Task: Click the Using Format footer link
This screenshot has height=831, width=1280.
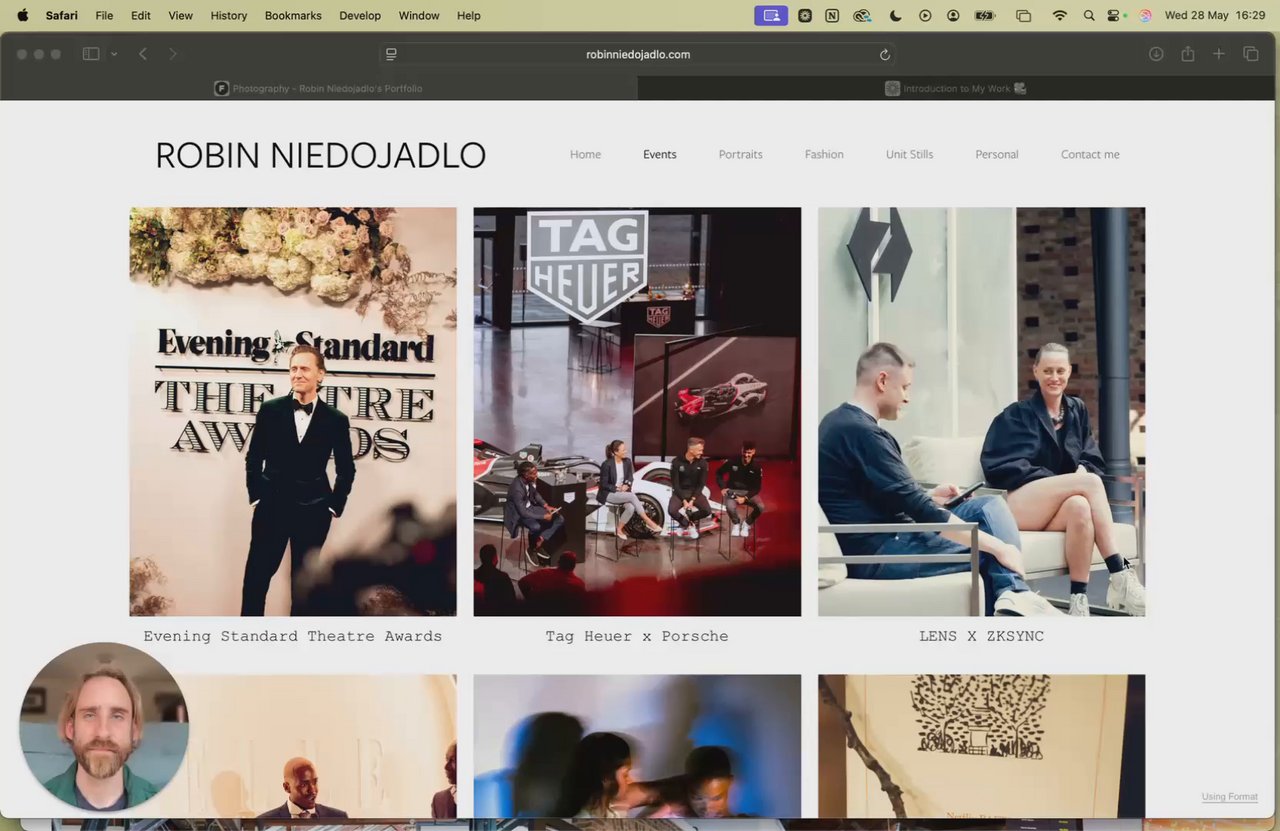Action: pyautogui.click(x=1230, y=797)
